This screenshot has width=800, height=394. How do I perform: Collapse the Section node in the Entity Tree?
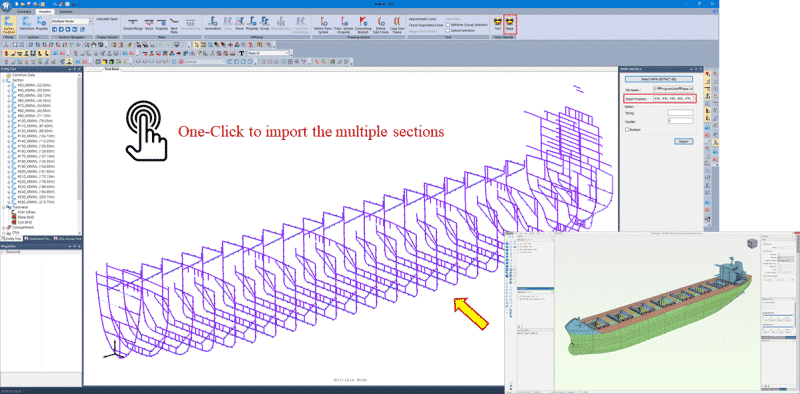click(4, 80)
